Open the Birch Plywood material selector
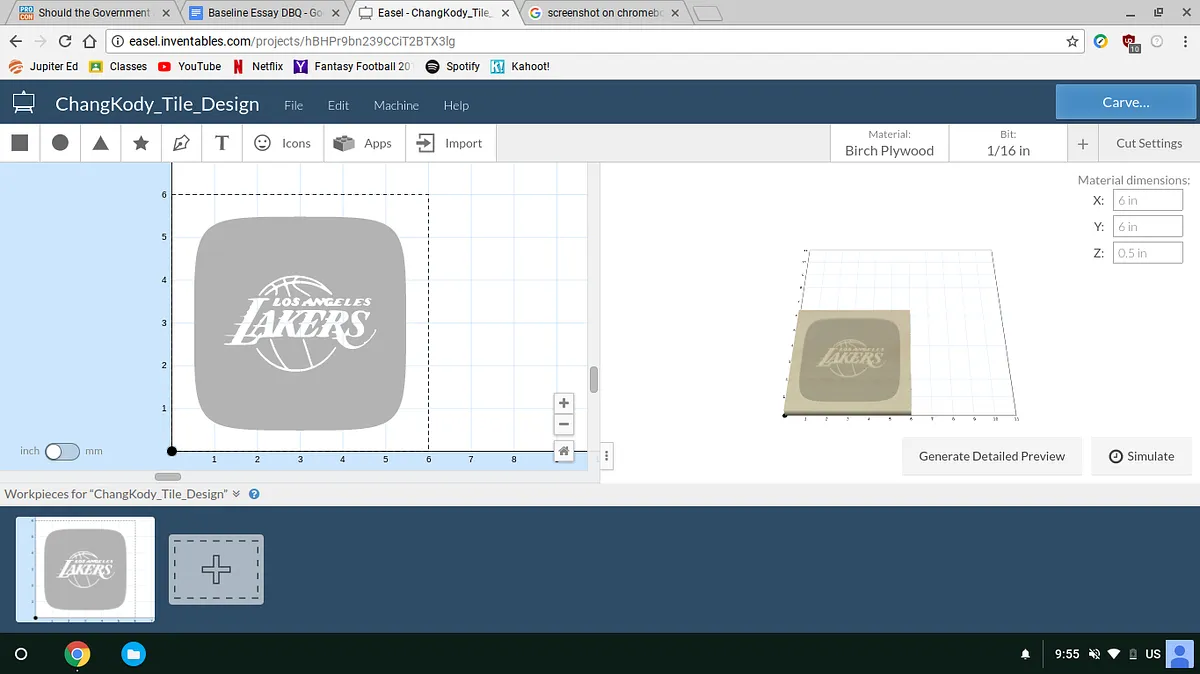 click(x=889, y=143)
